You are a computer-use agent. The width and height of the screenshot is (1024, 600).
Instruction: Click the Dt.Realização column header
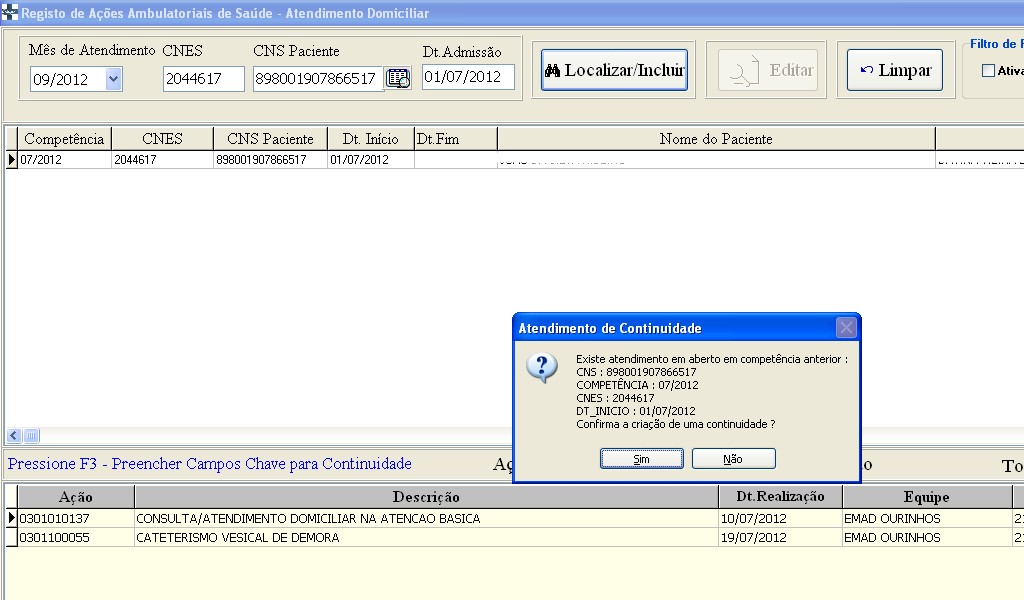coord(779,497)
